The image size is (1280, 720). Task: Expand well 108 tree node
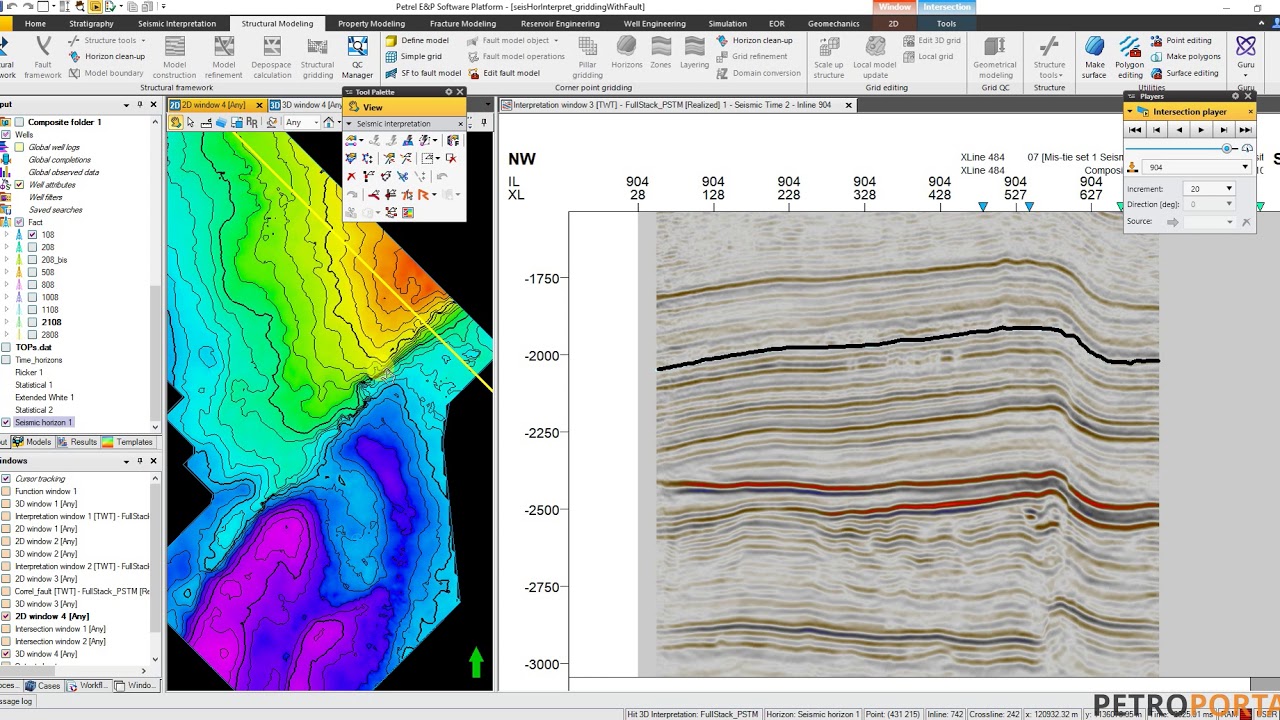[7, 235]
